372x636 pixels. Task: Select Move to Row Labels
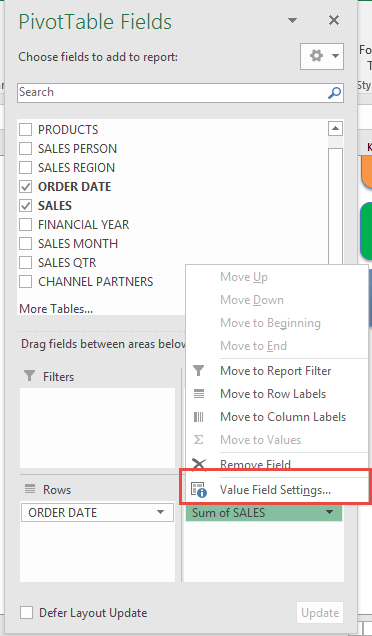pos(273,394)
